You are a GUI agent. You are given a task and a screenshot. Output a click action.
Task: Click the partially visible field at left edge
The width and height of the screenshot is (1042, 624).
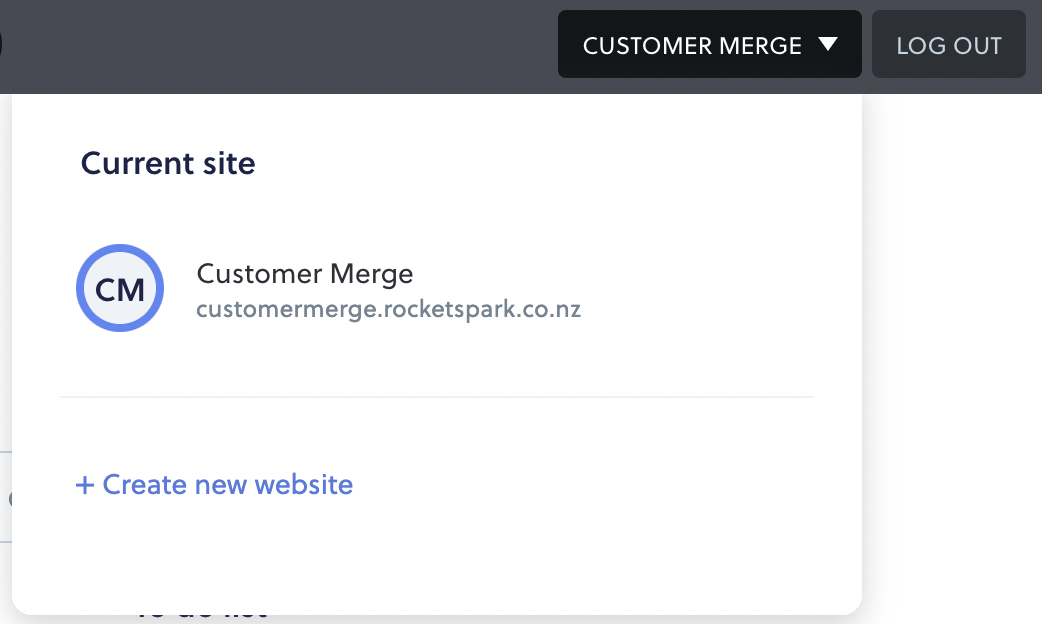coord(5,497)
